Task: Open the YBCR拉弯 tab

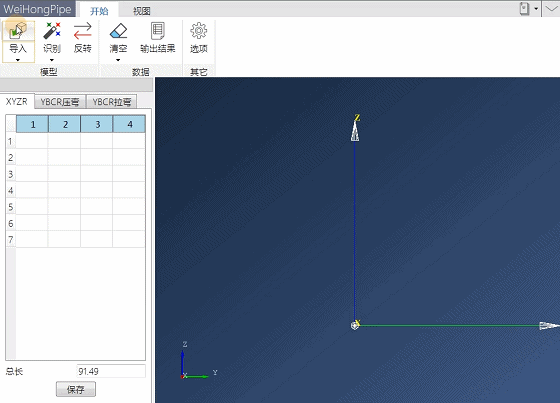Action: (112, 102)
